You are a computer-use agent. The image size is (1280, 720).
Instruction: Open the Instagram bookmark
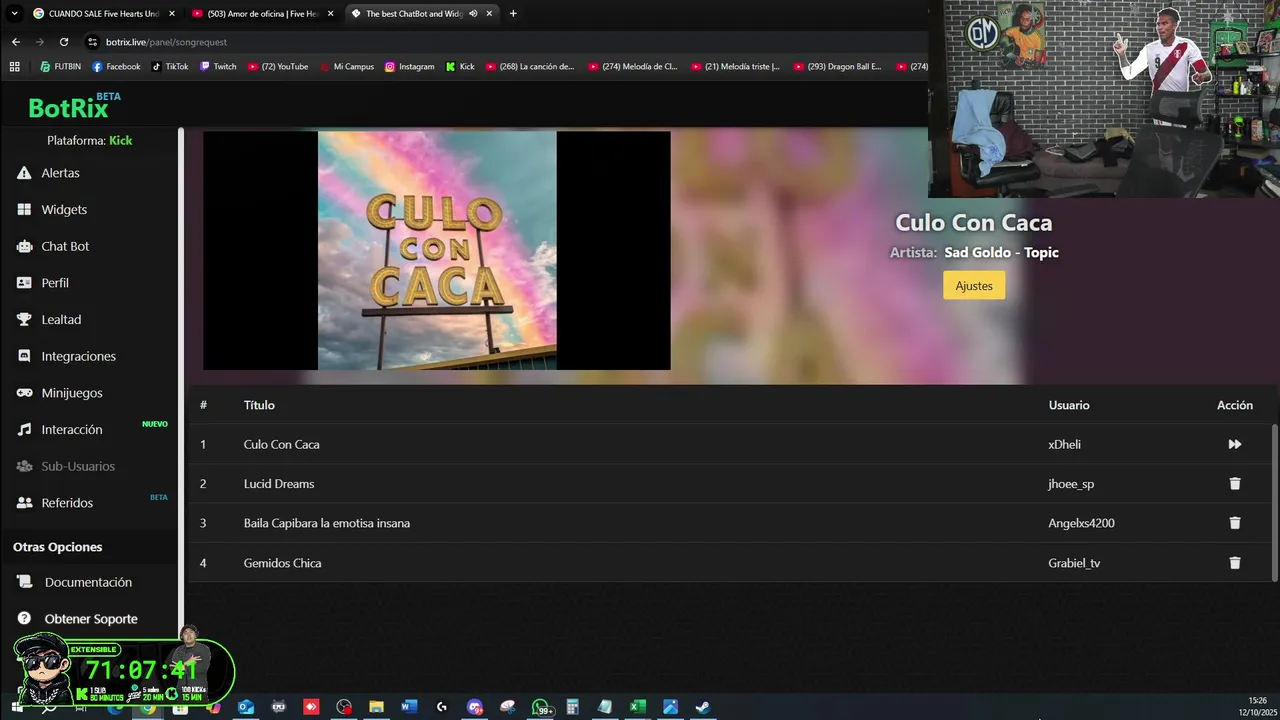coord(410,67)
